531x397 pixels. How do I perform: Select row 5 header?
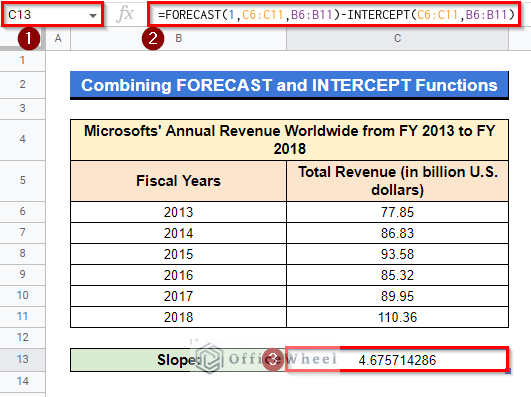(x=22, y=180)
